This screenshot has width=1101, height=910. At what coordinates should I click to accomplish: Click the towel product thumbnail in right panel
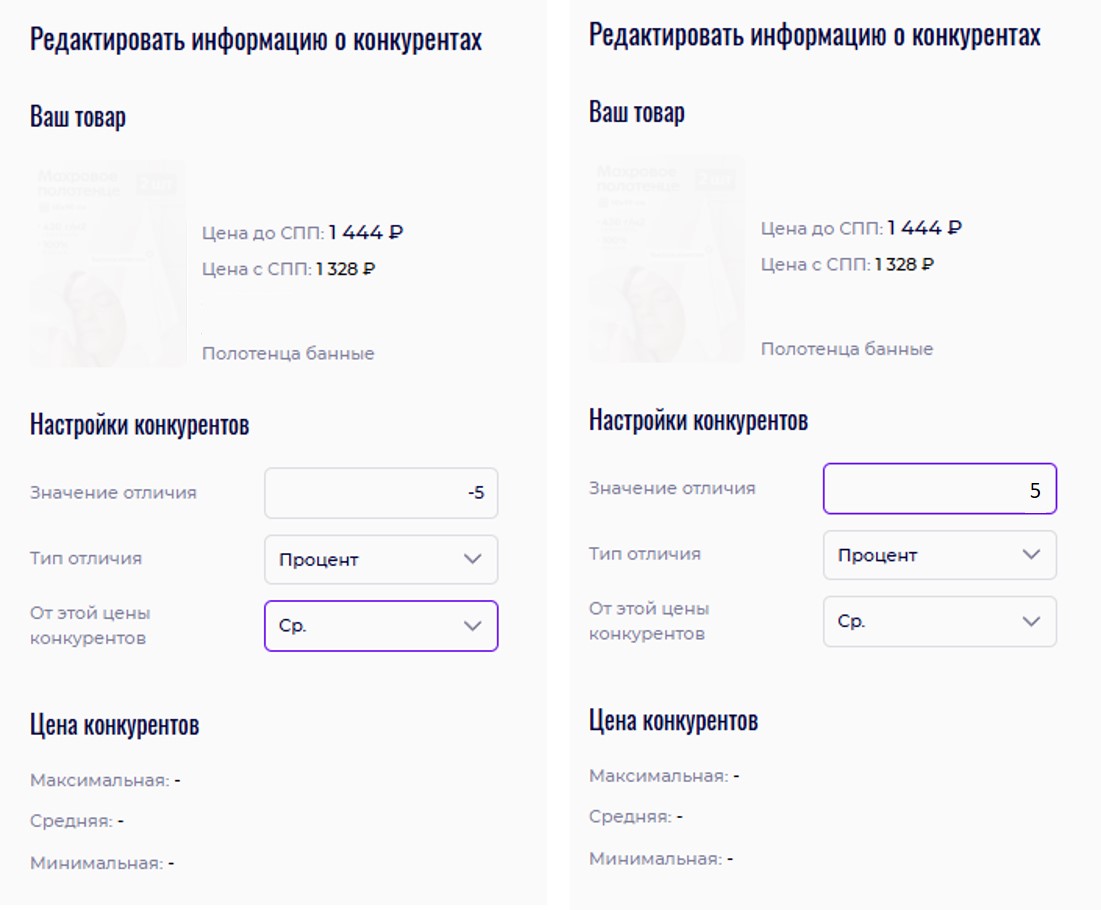click(x=666, y=259)
